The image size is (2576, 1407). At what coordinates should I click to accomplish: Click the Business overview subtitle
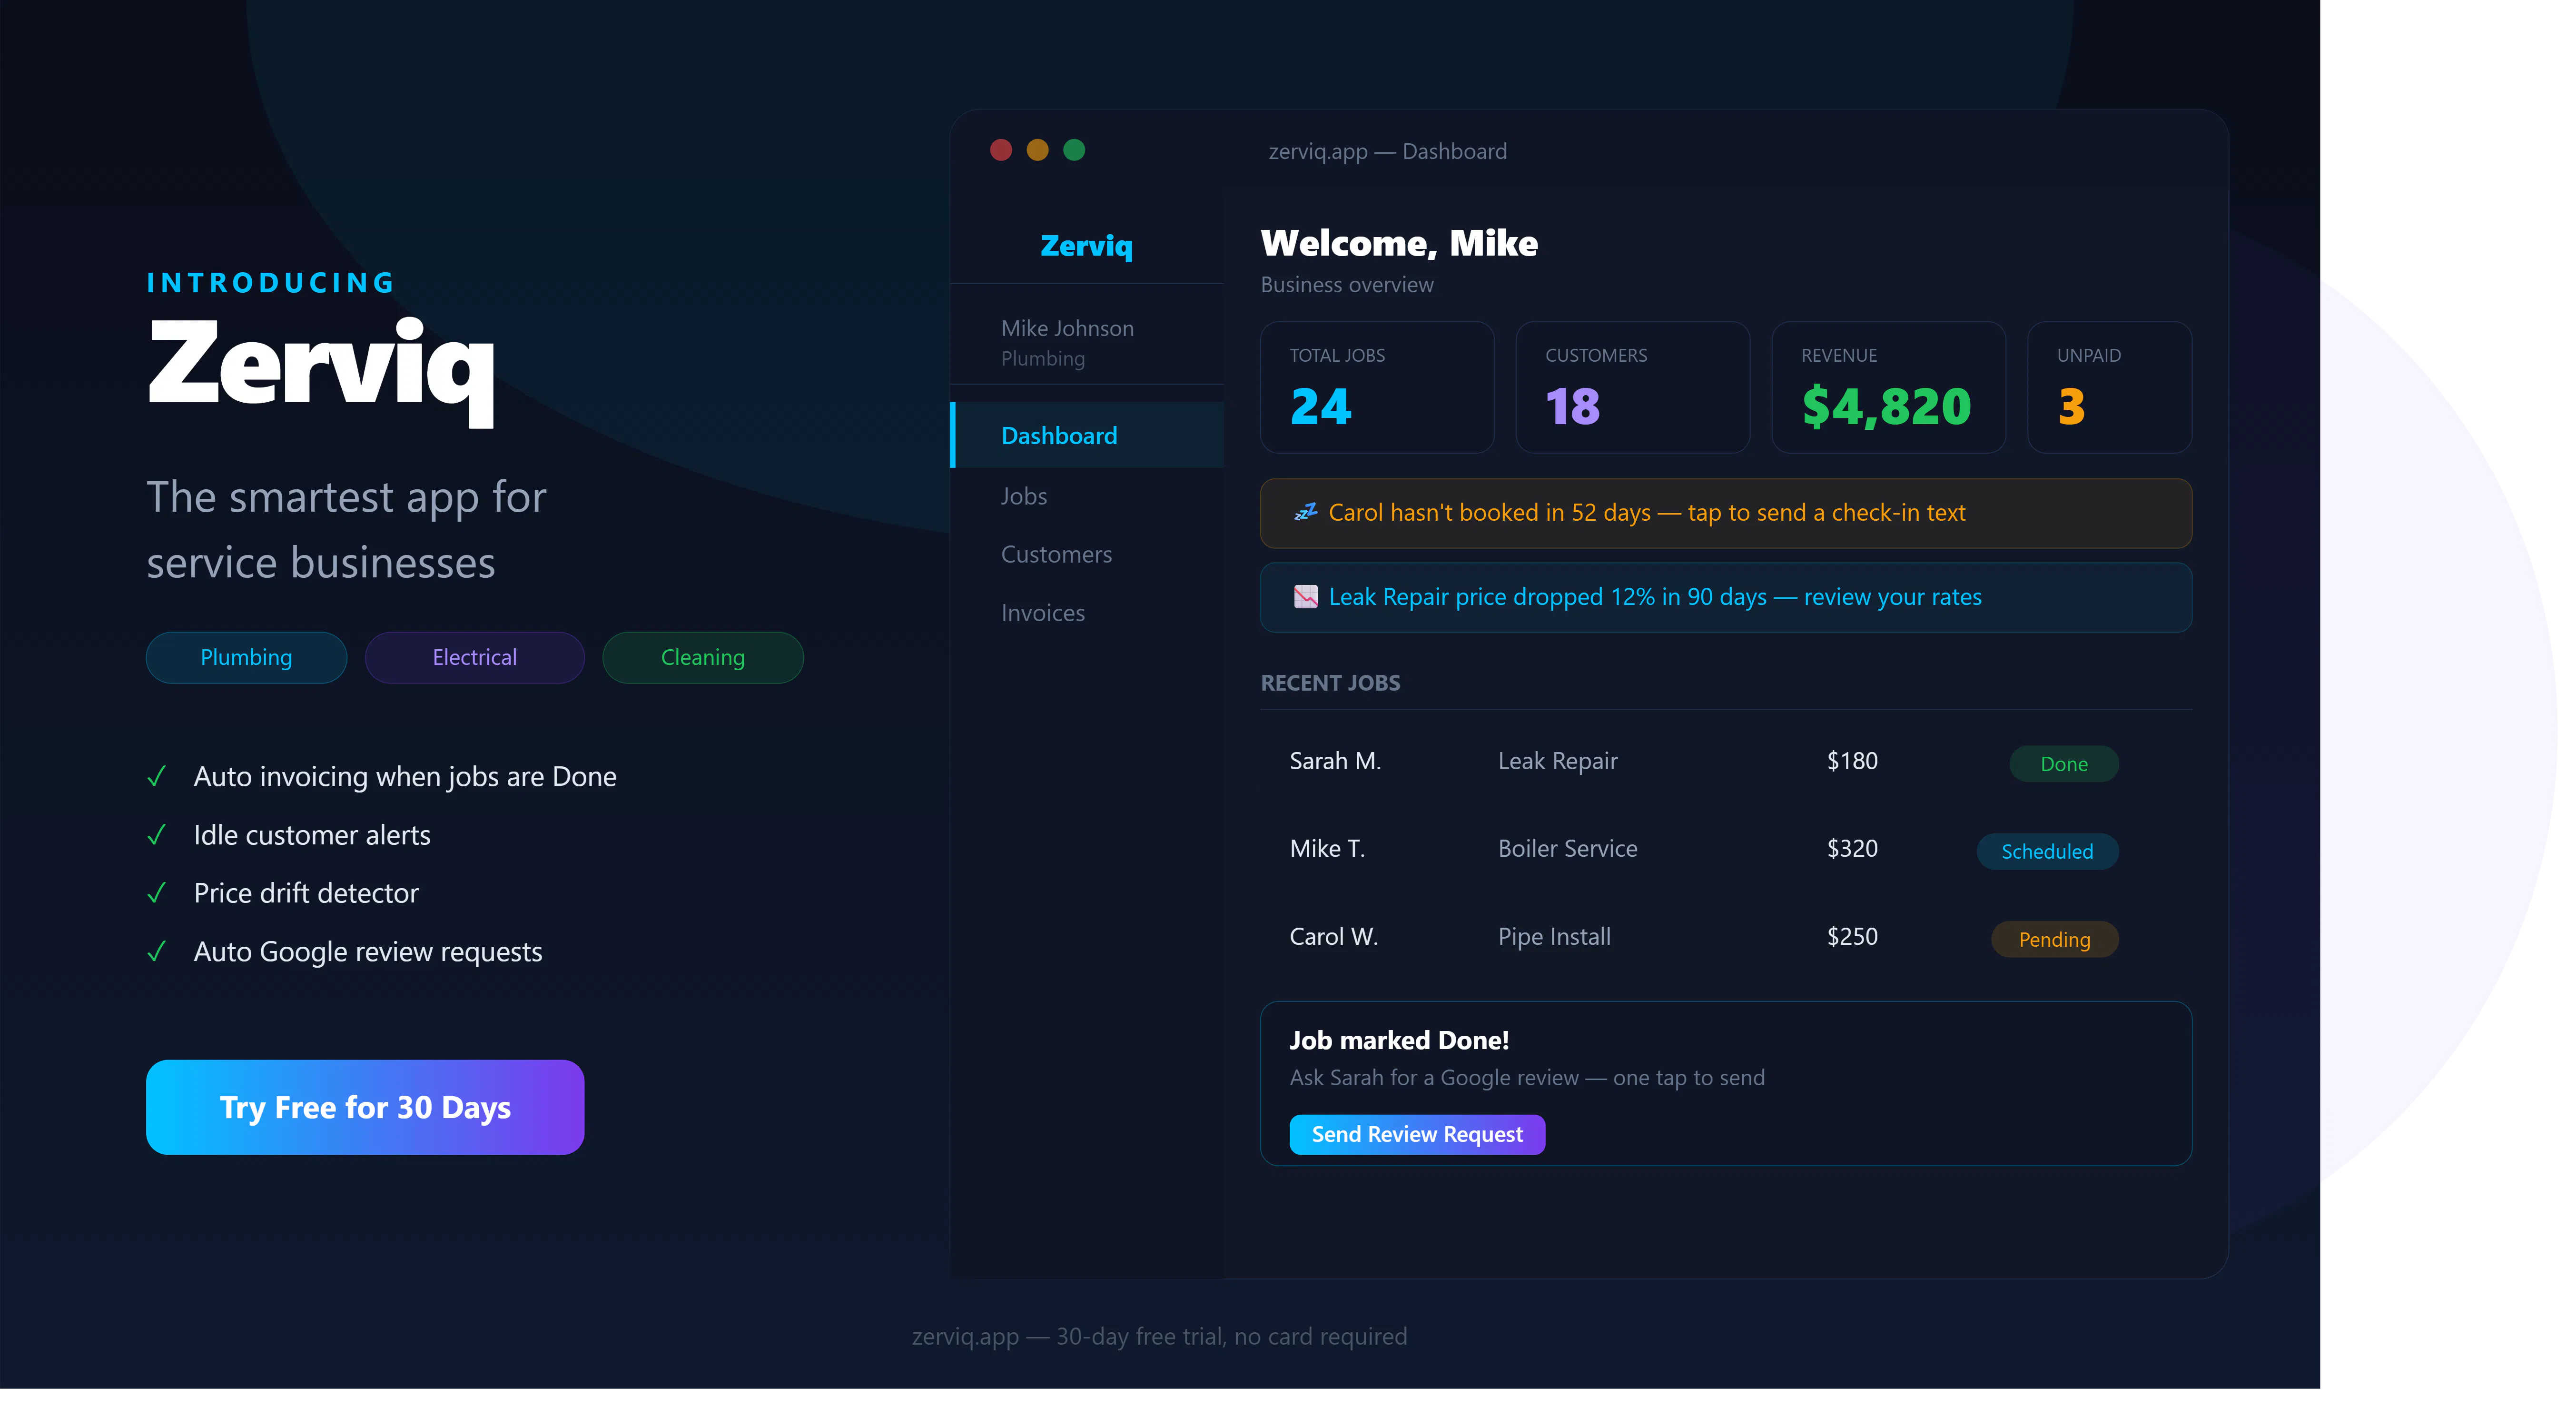tap(1347, 285)
